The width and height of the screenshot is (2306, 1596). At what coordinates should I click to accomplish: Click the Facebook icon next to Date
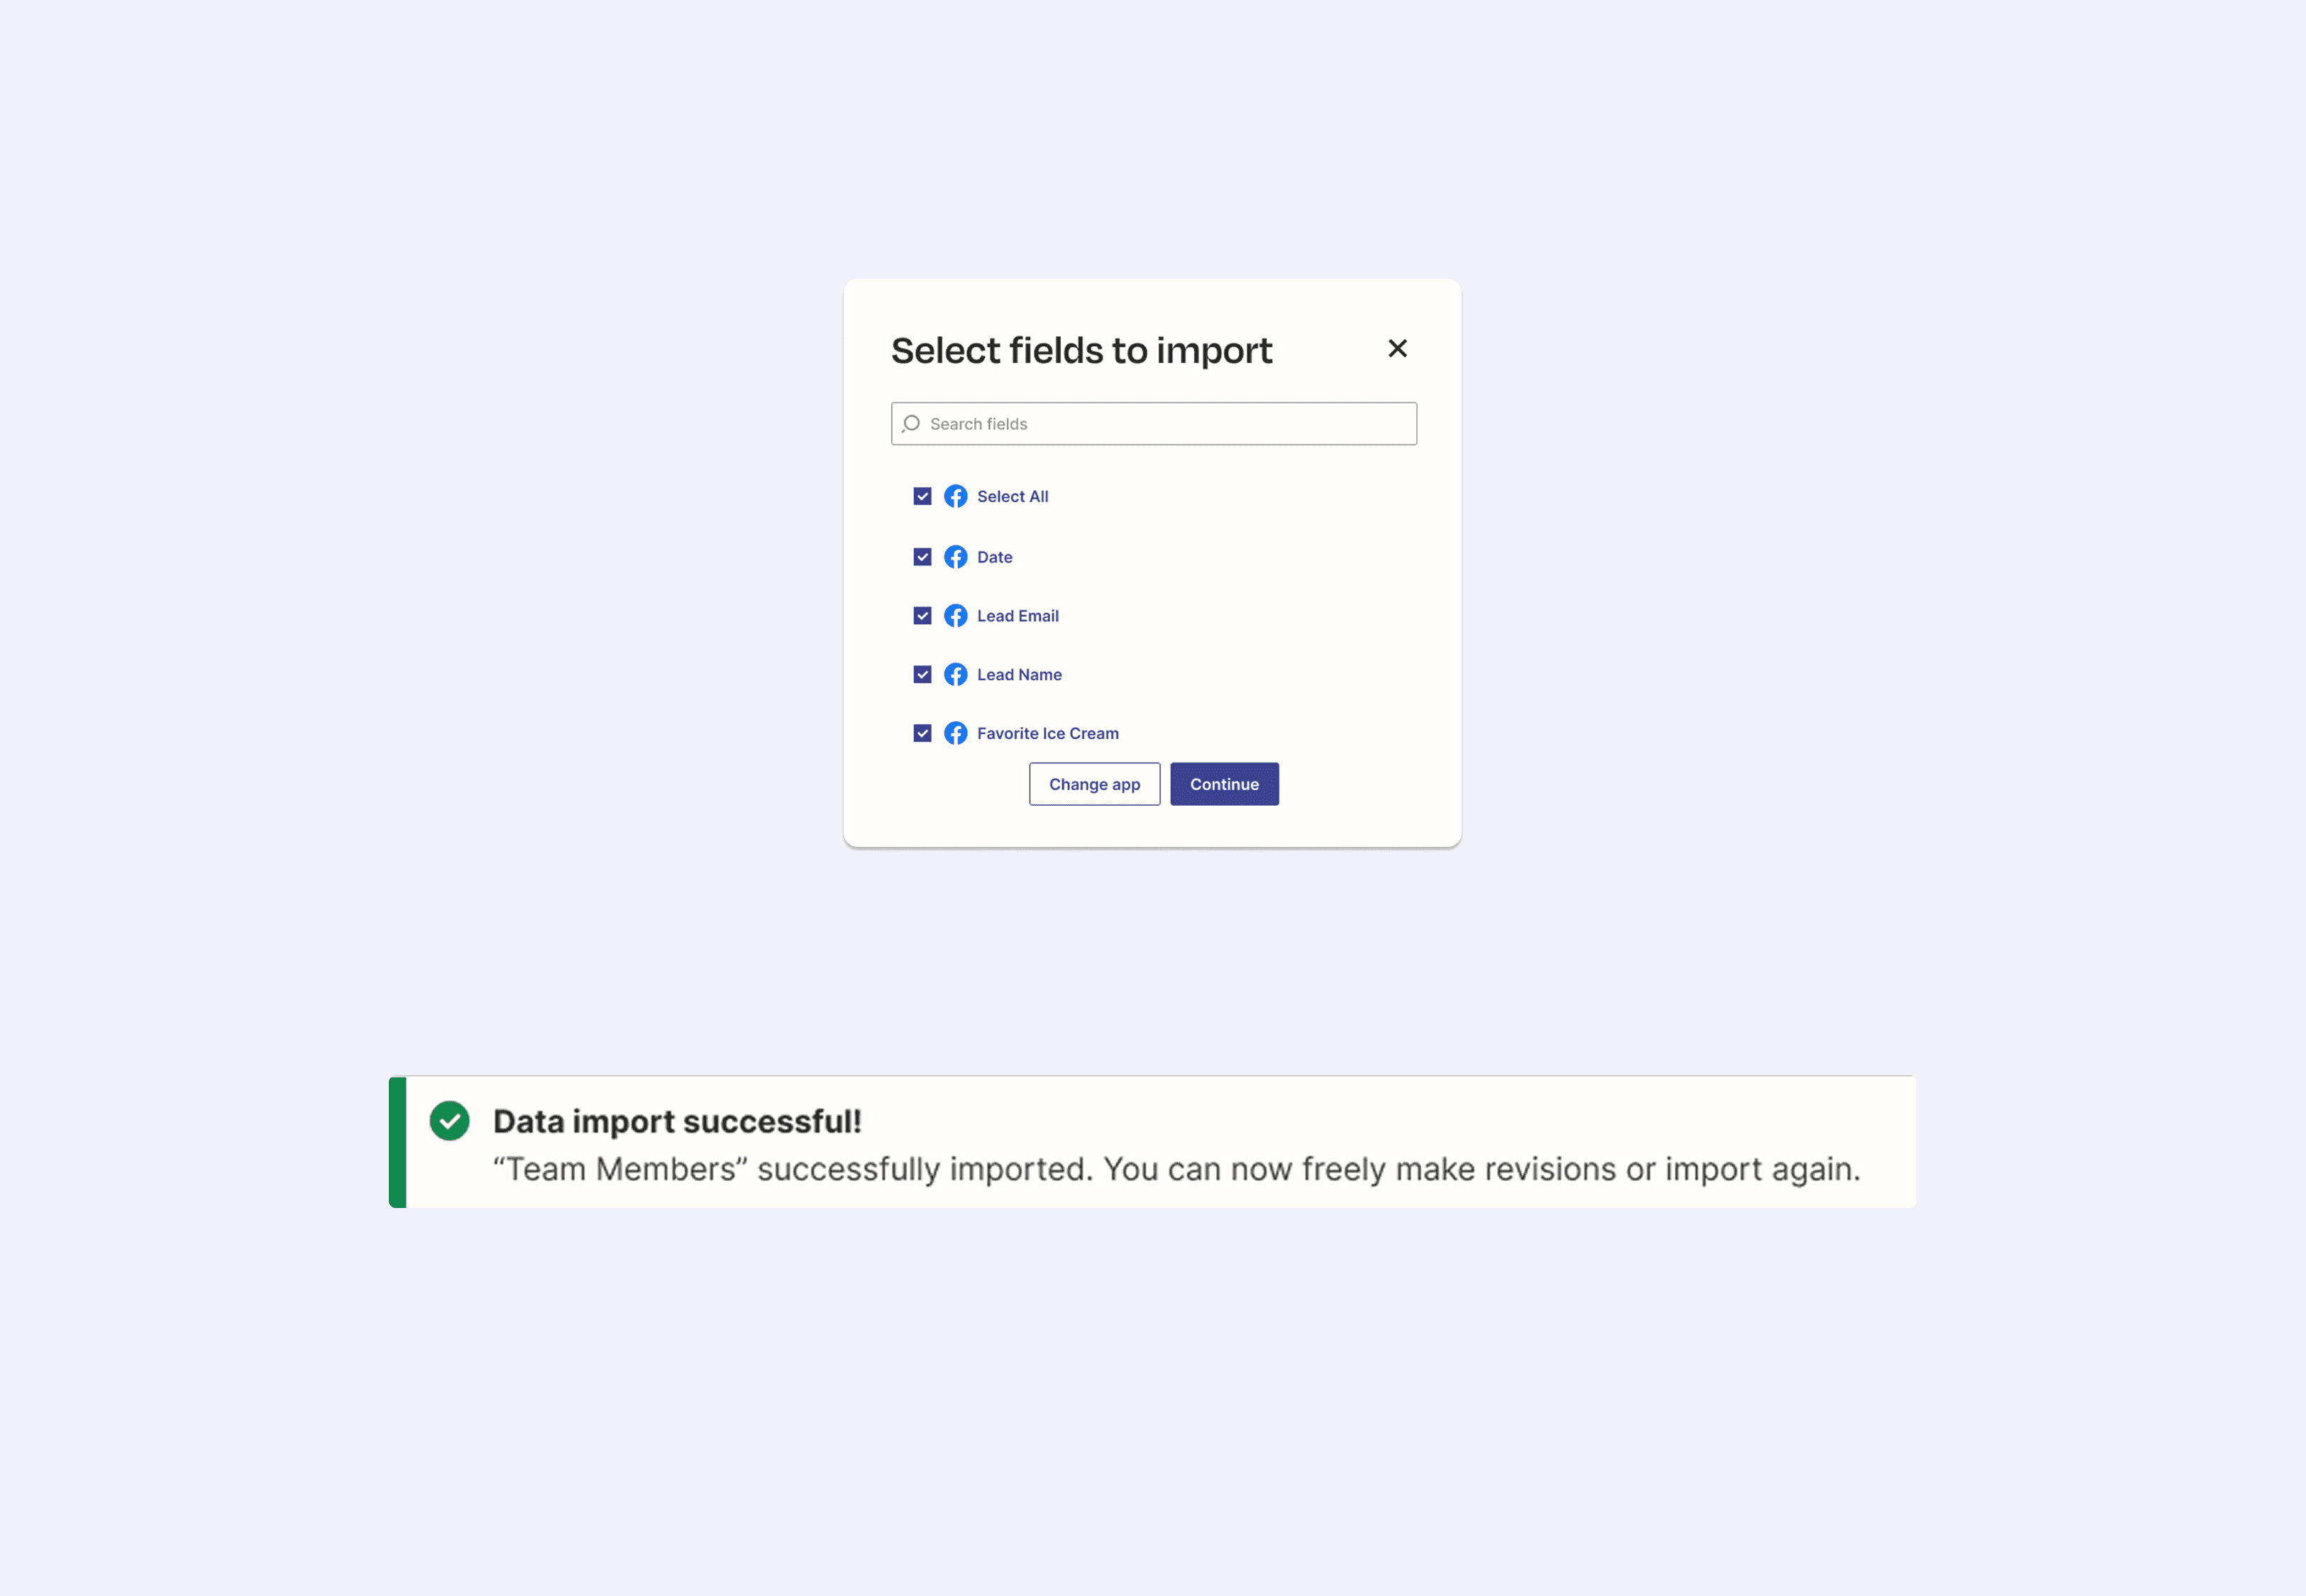pyautogui.click(x=955, y=557)
